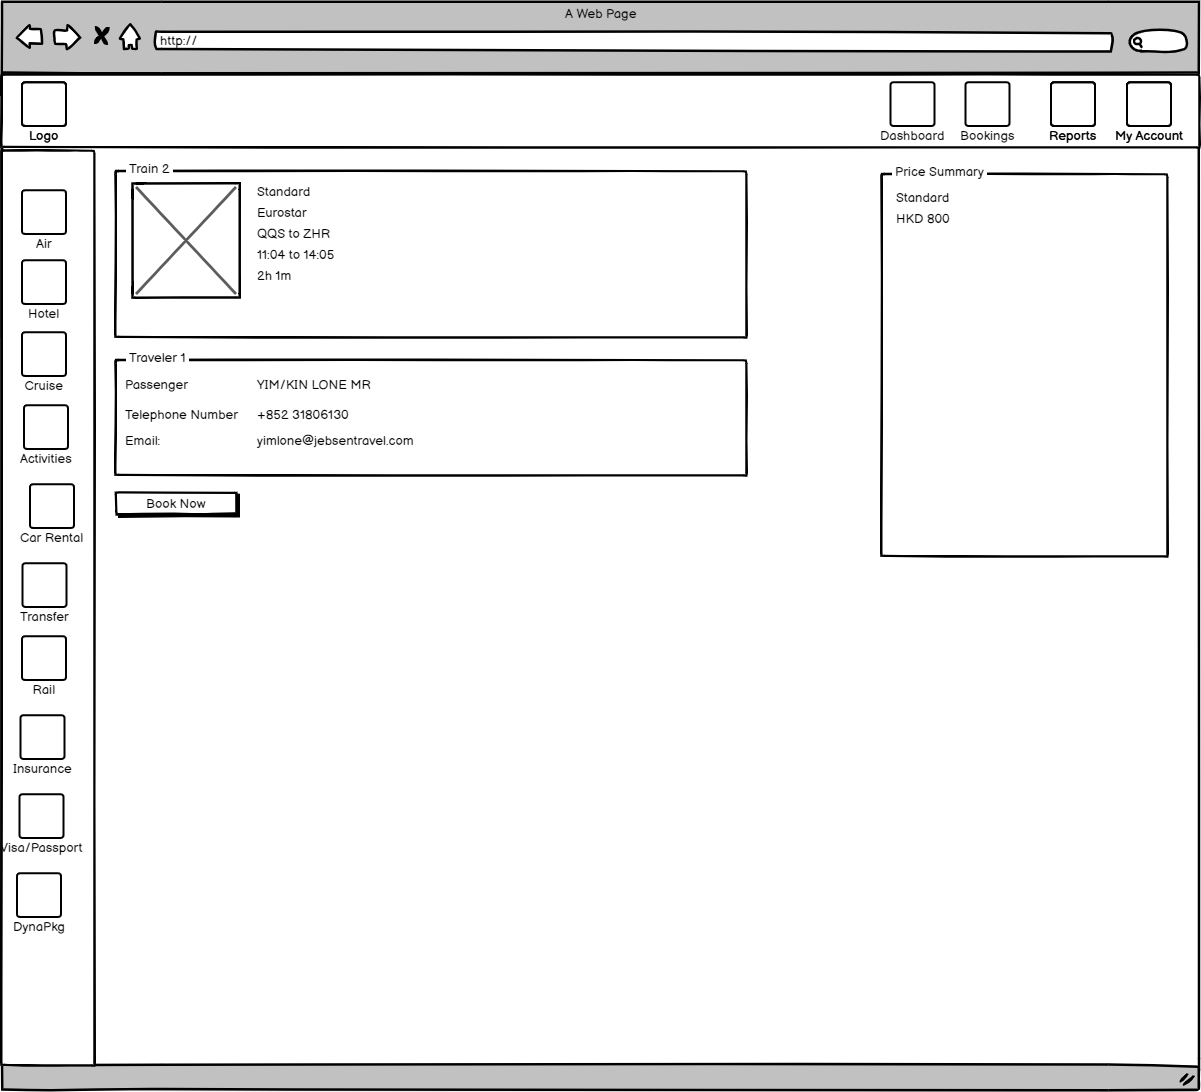Image resolution: width=1201 pixels, height=1092 pixels.
Task: Open the Rail booking icon
Action: pos(44,658)
